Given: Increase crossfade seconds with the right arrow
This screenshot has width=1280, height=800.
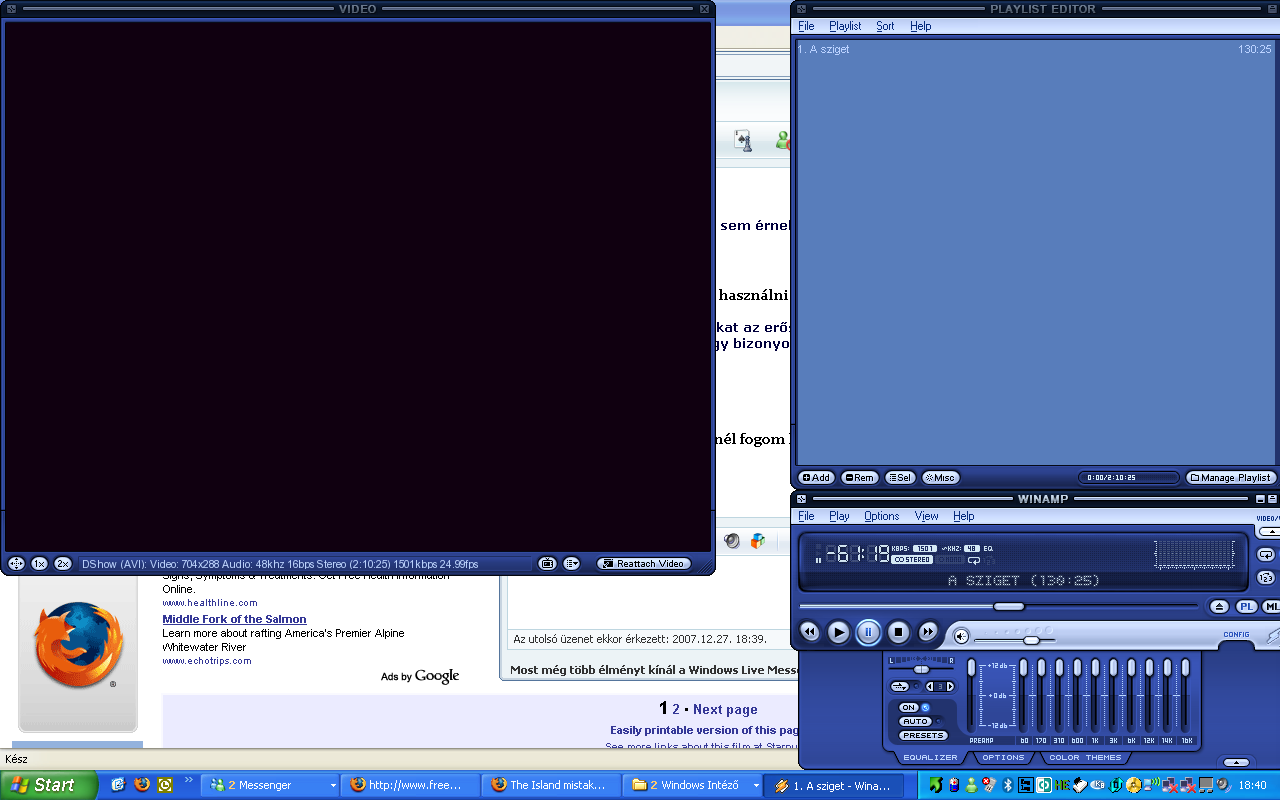Looking at the screenshot, I should [950, 687].
